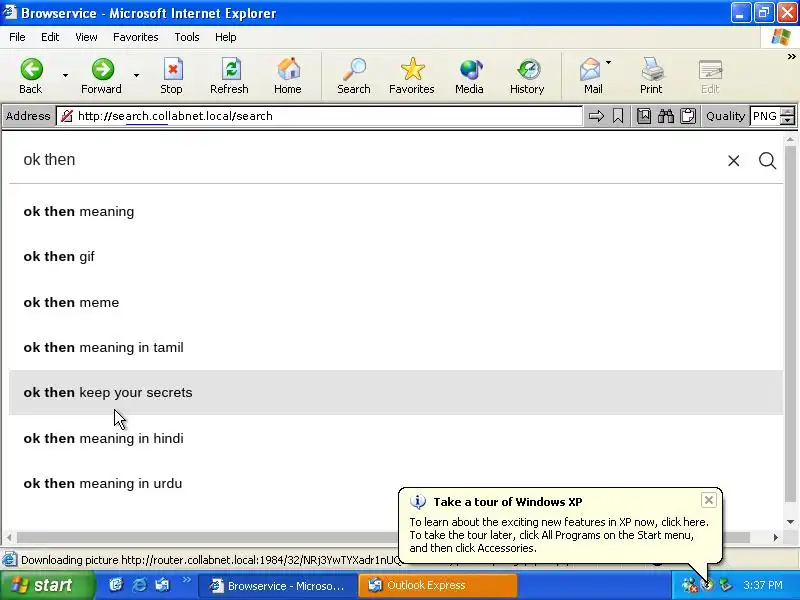Click the Quality PNG field
Image resolution: width=800 pixels, height=600 pixels.
pos(766,116)
